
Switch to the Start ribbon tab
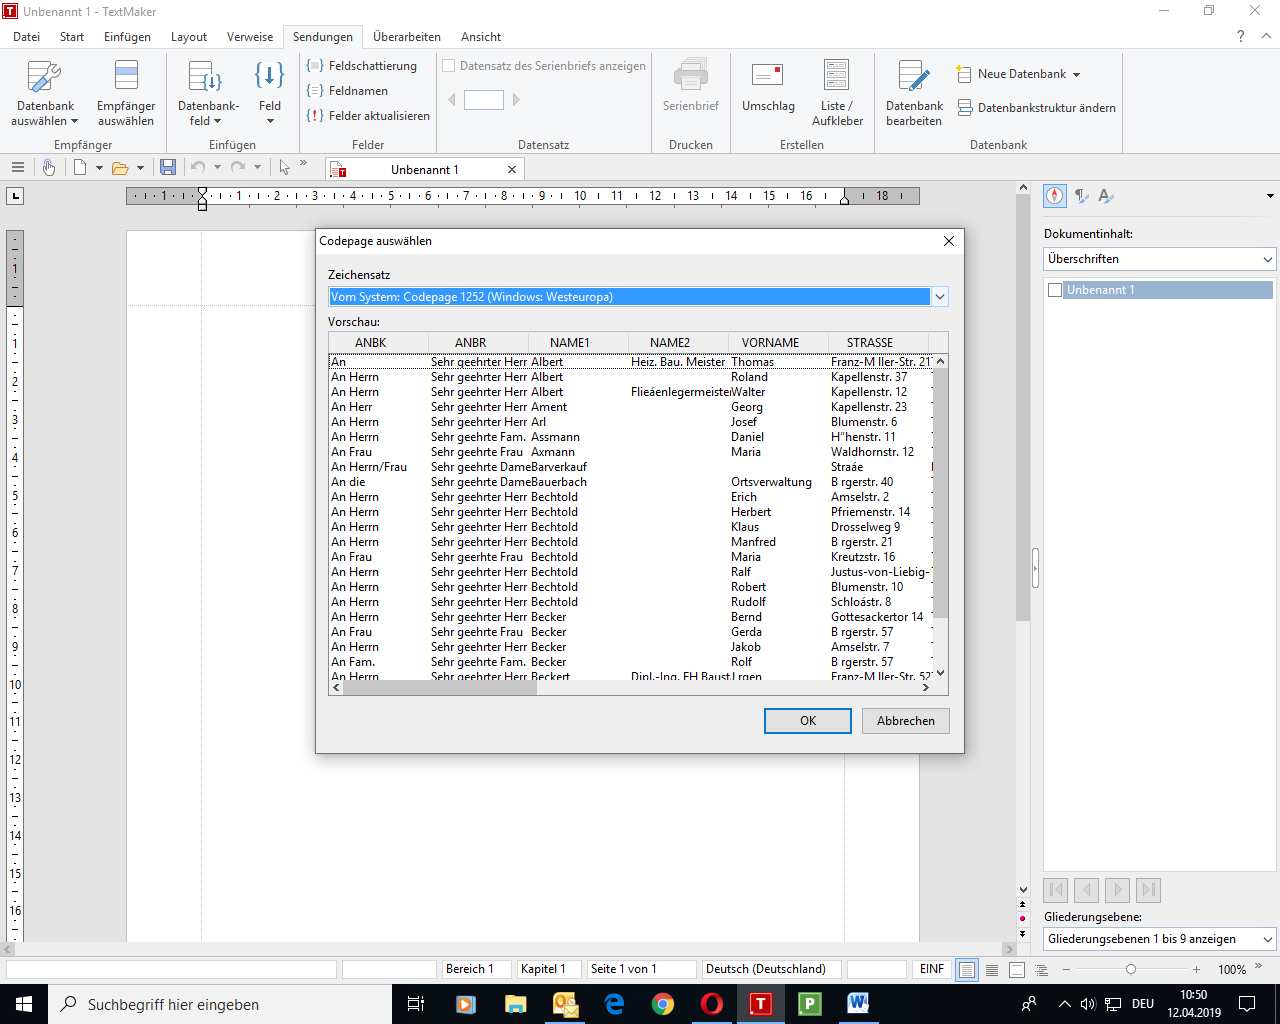[x=72, y=37]
